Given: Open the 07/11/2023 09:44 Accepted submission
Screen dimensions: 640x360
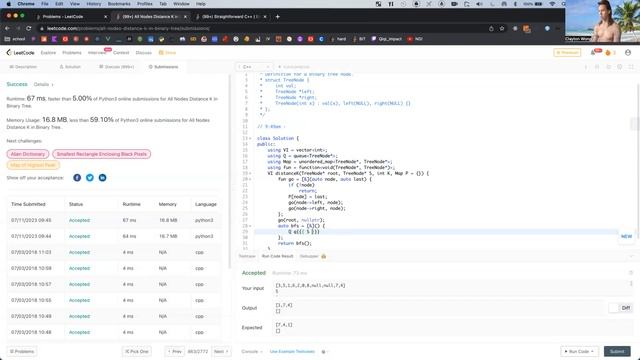Looking at the screenshot, I should [x=79, y=236].
